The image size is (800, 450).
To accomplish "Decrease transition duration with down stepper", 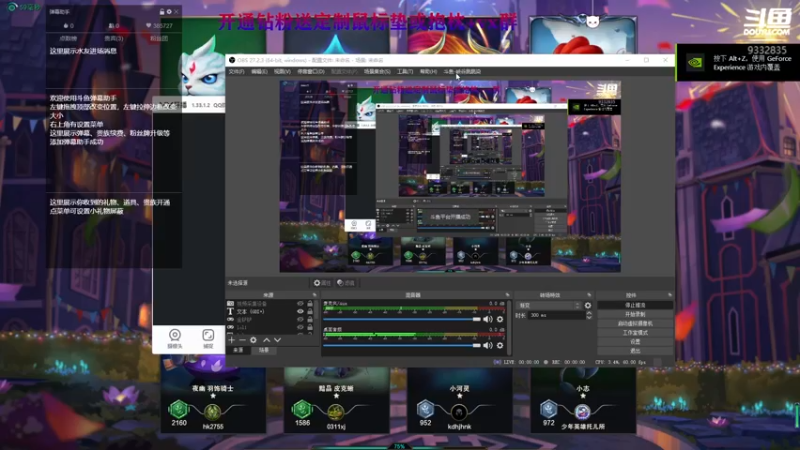I will [x=588, y=317].
